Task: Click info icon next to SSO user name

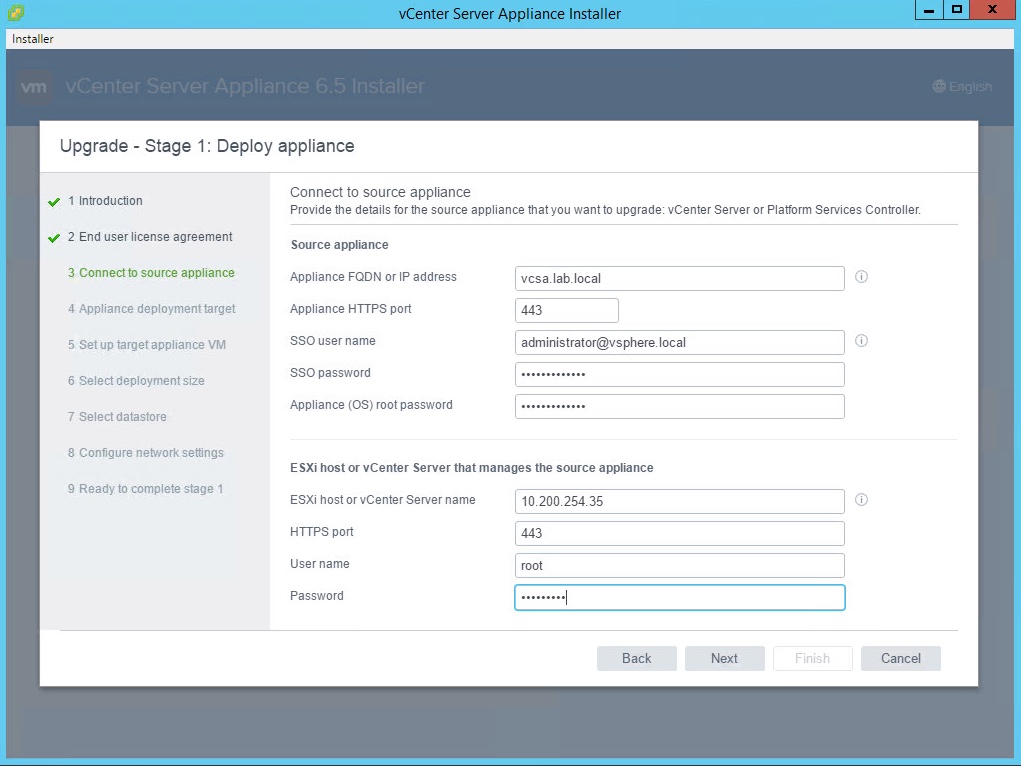Action: 861,341
